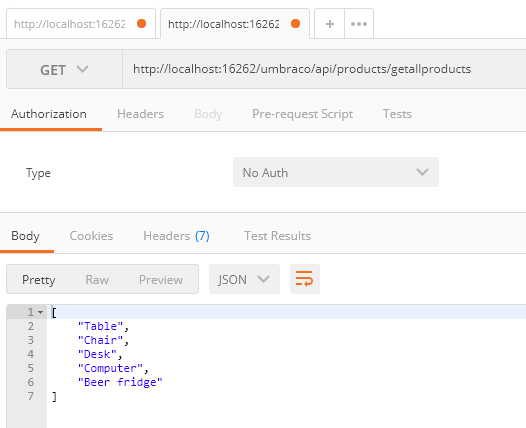Open the request Headers tab

(x=141, y=114)
